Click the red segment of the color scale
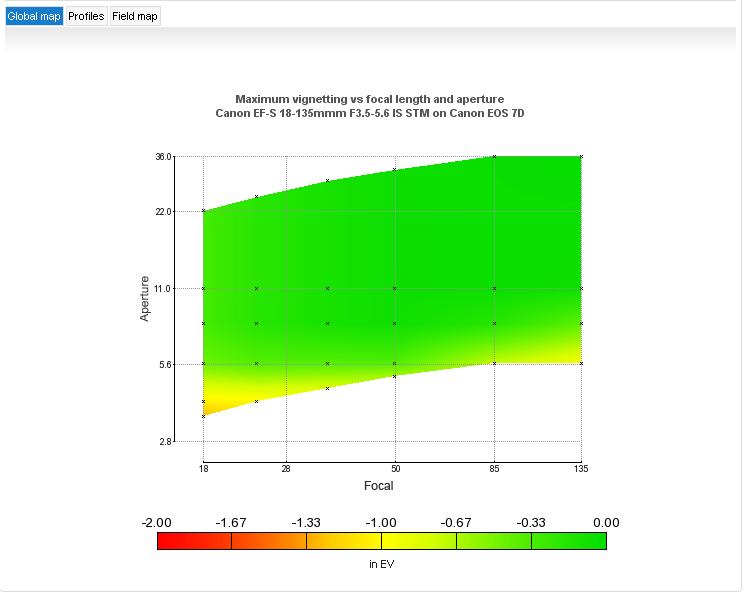The image size is (744, 595). click(195, 541)
